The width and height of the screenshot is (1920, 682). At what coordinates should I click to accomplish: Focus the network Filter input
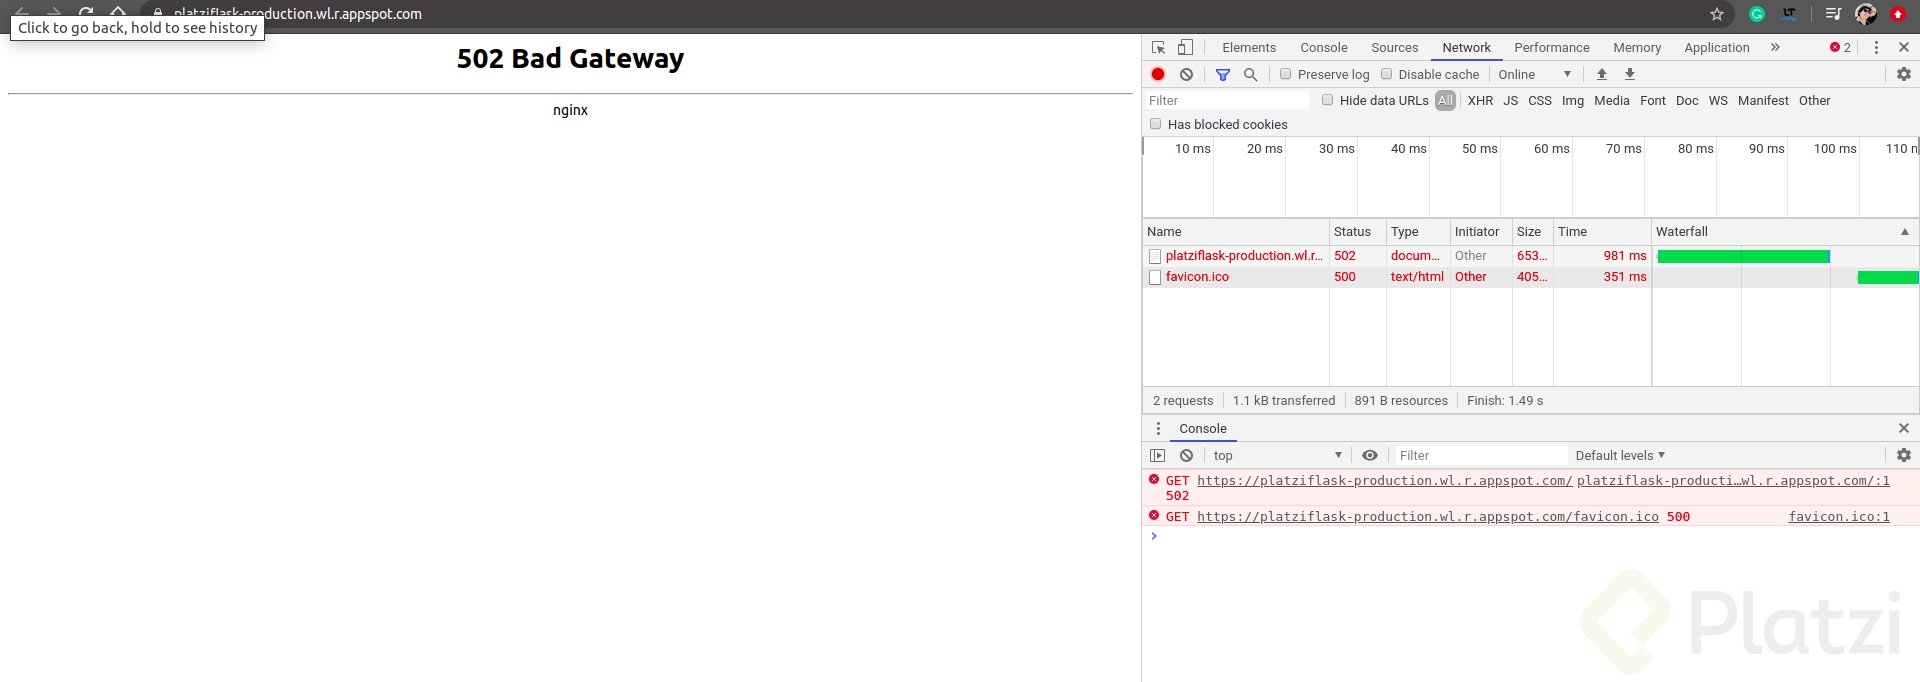coord(1227,100)
